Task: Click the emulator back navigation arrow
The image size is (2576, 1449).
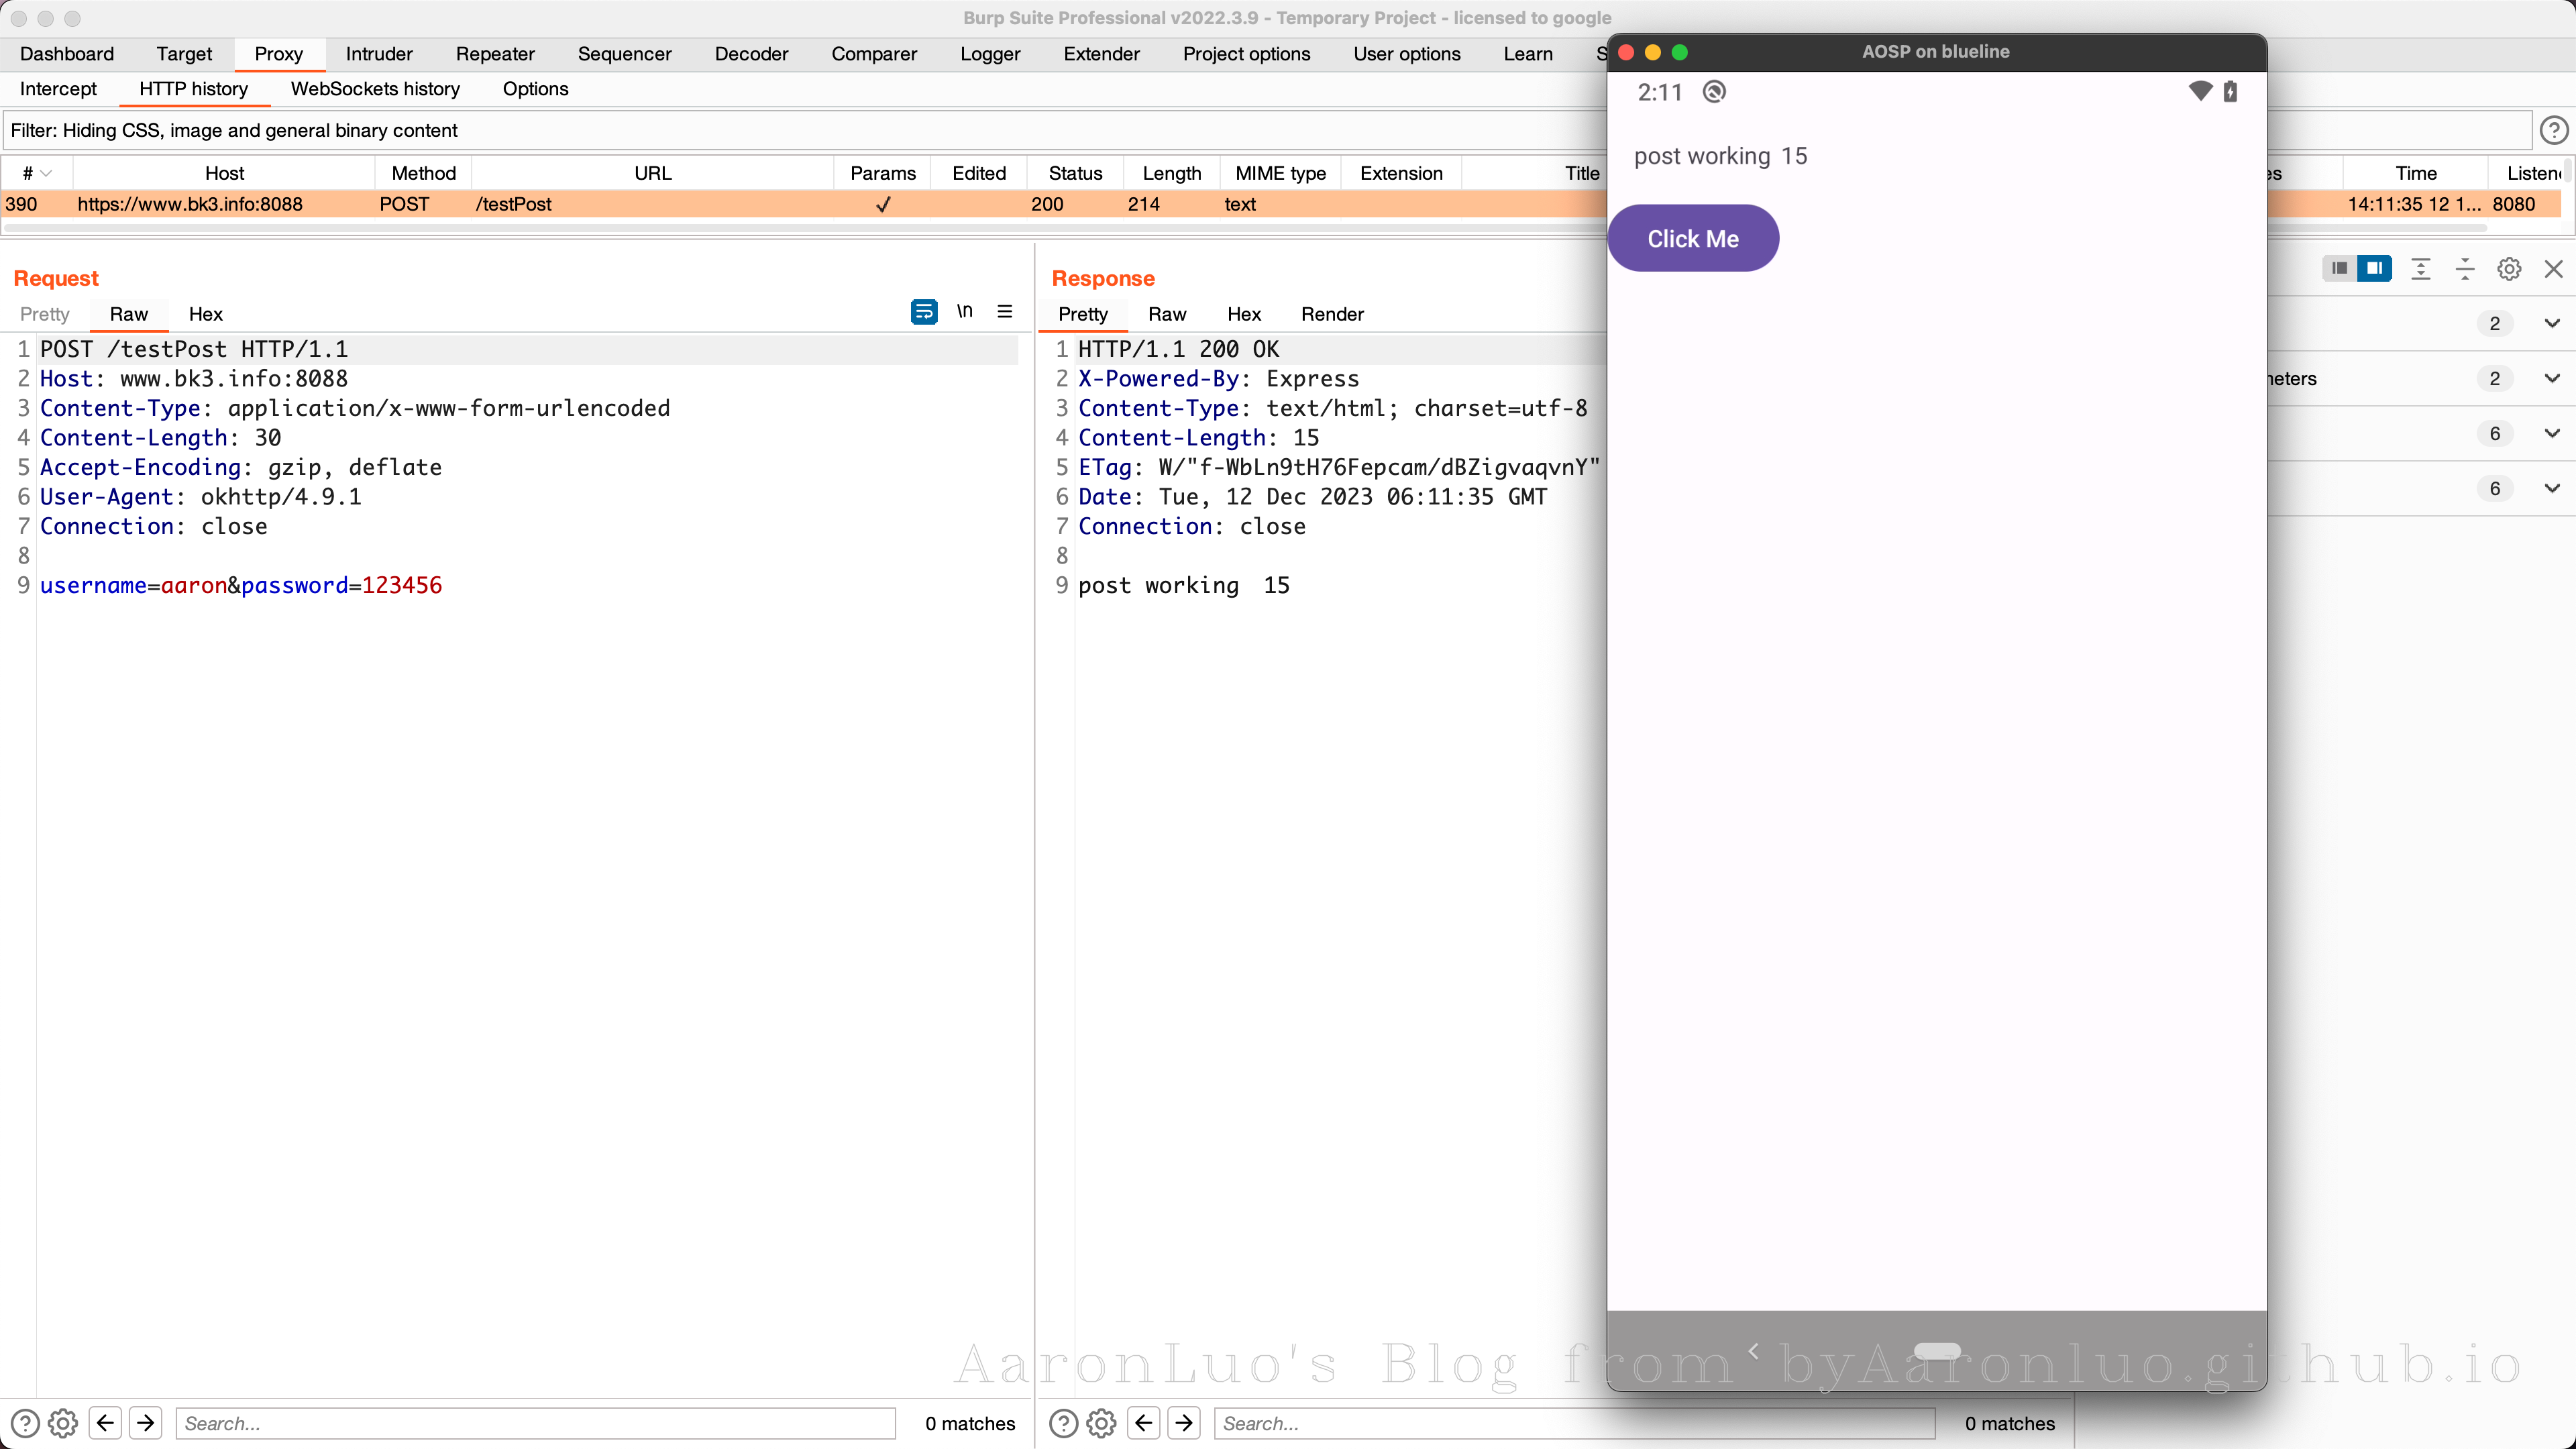Action: (x=1753, y=1351)
